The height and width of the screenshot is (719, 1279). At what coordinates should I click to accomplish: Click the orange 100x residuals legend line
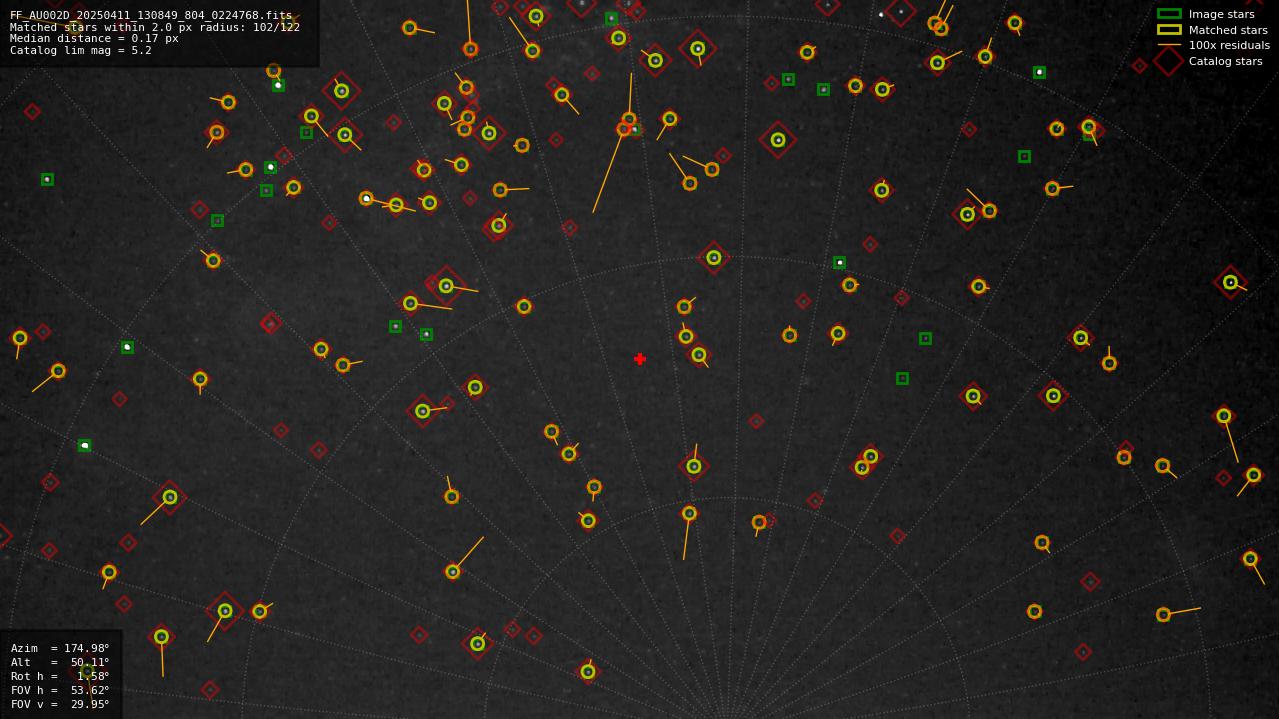(1169, 45)
